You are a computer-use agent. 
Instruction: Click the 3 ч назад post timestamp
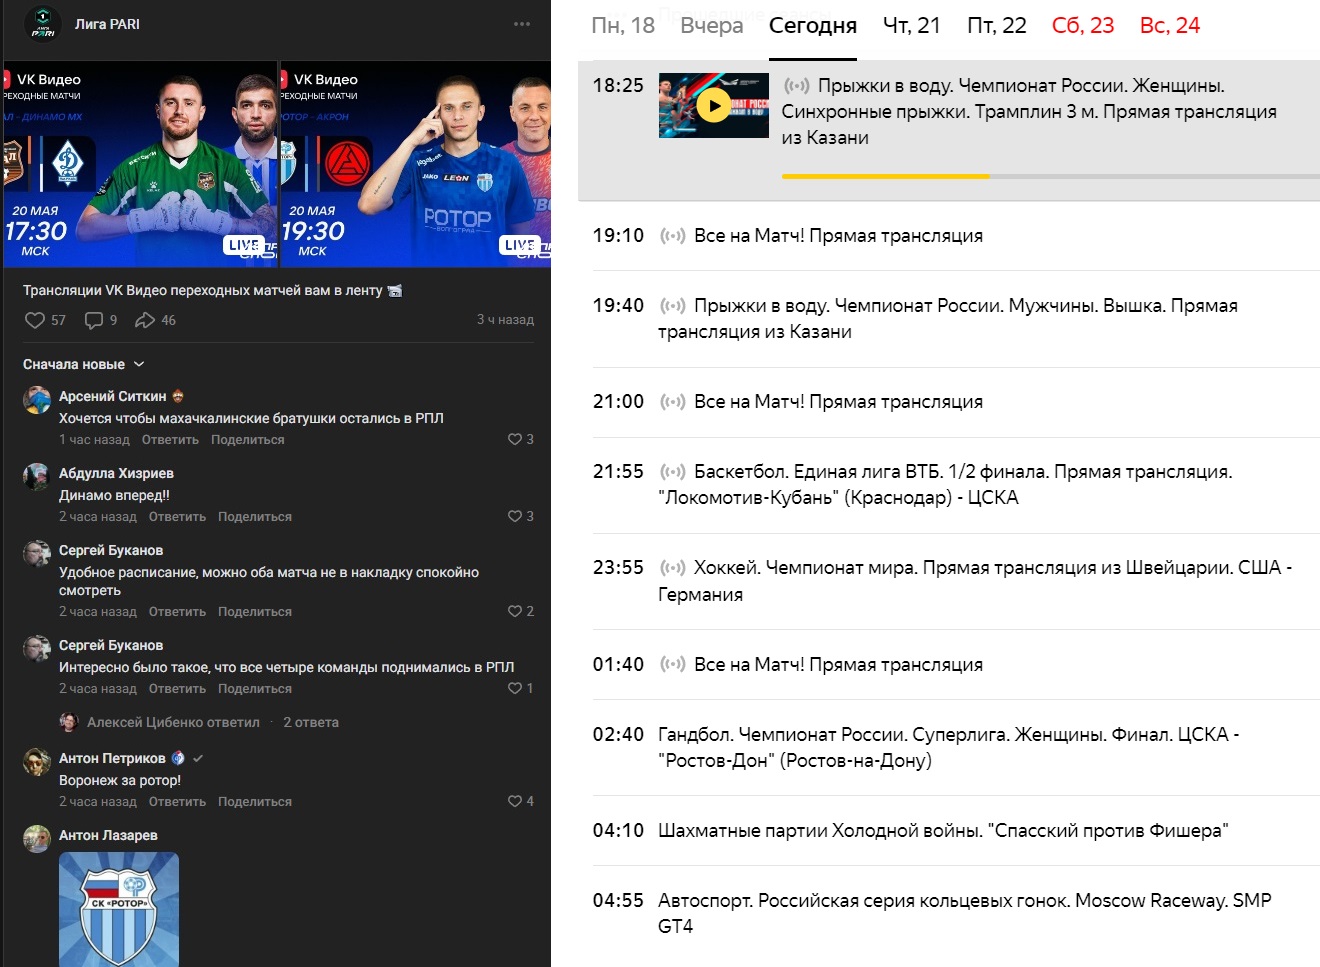(x=505, y=320)
